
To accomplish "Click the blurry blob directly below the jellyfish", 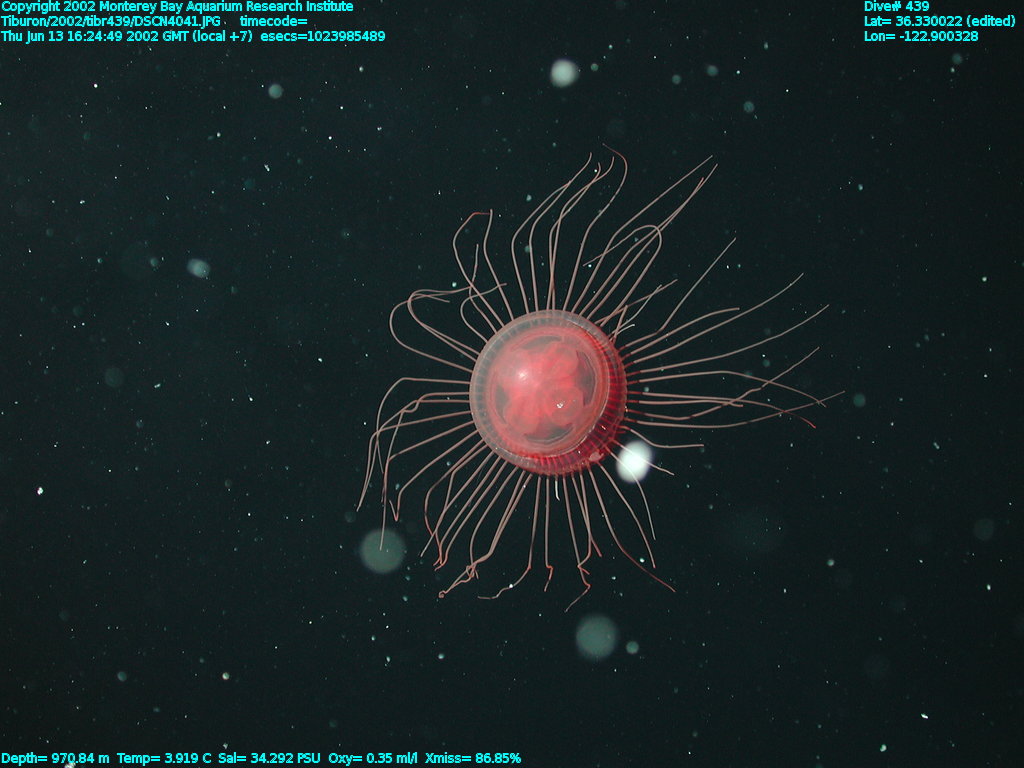I will [x=596, y=636].
